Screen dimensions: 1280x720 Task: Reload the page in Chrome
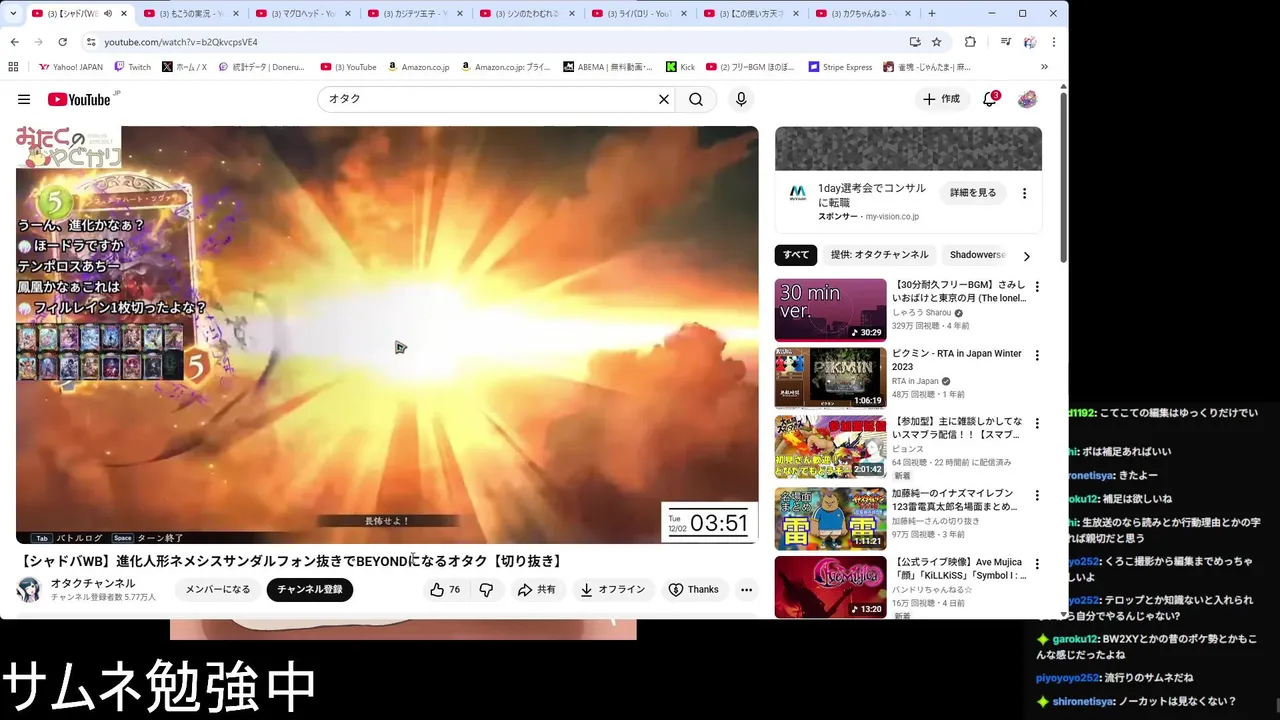62,42
